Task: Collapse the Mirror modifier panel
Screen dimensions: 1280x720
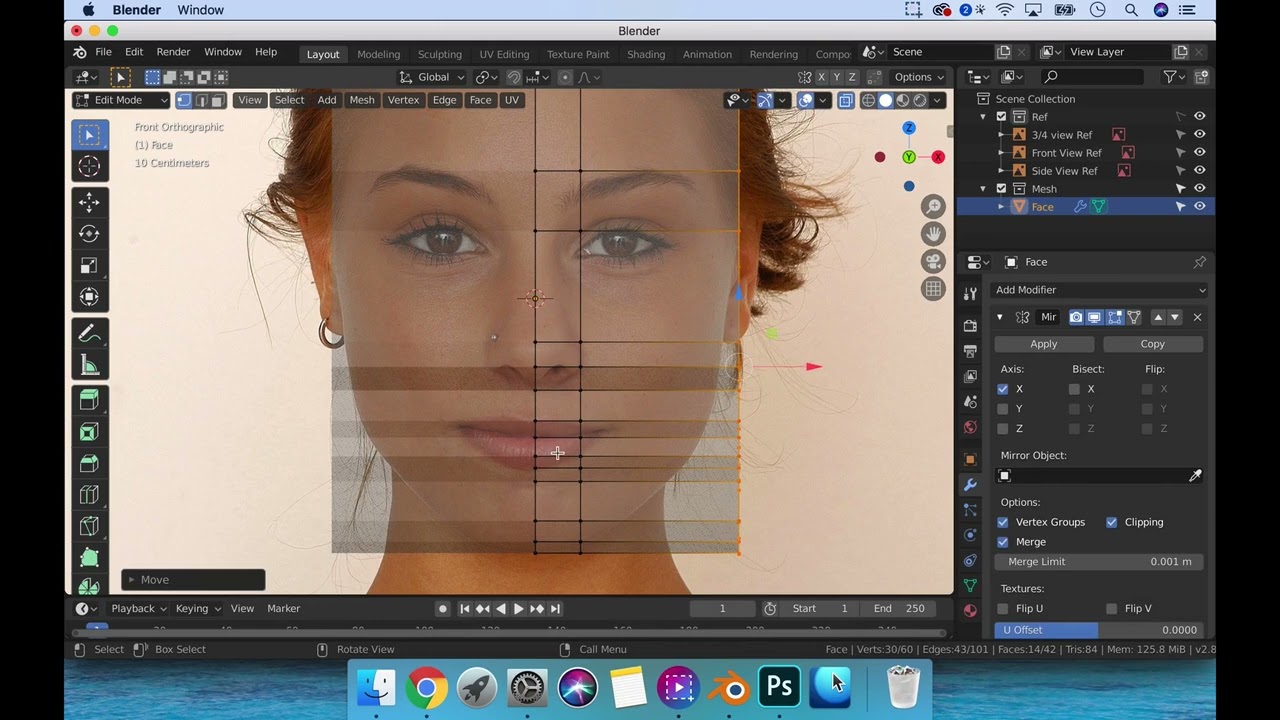Action: 999,317
